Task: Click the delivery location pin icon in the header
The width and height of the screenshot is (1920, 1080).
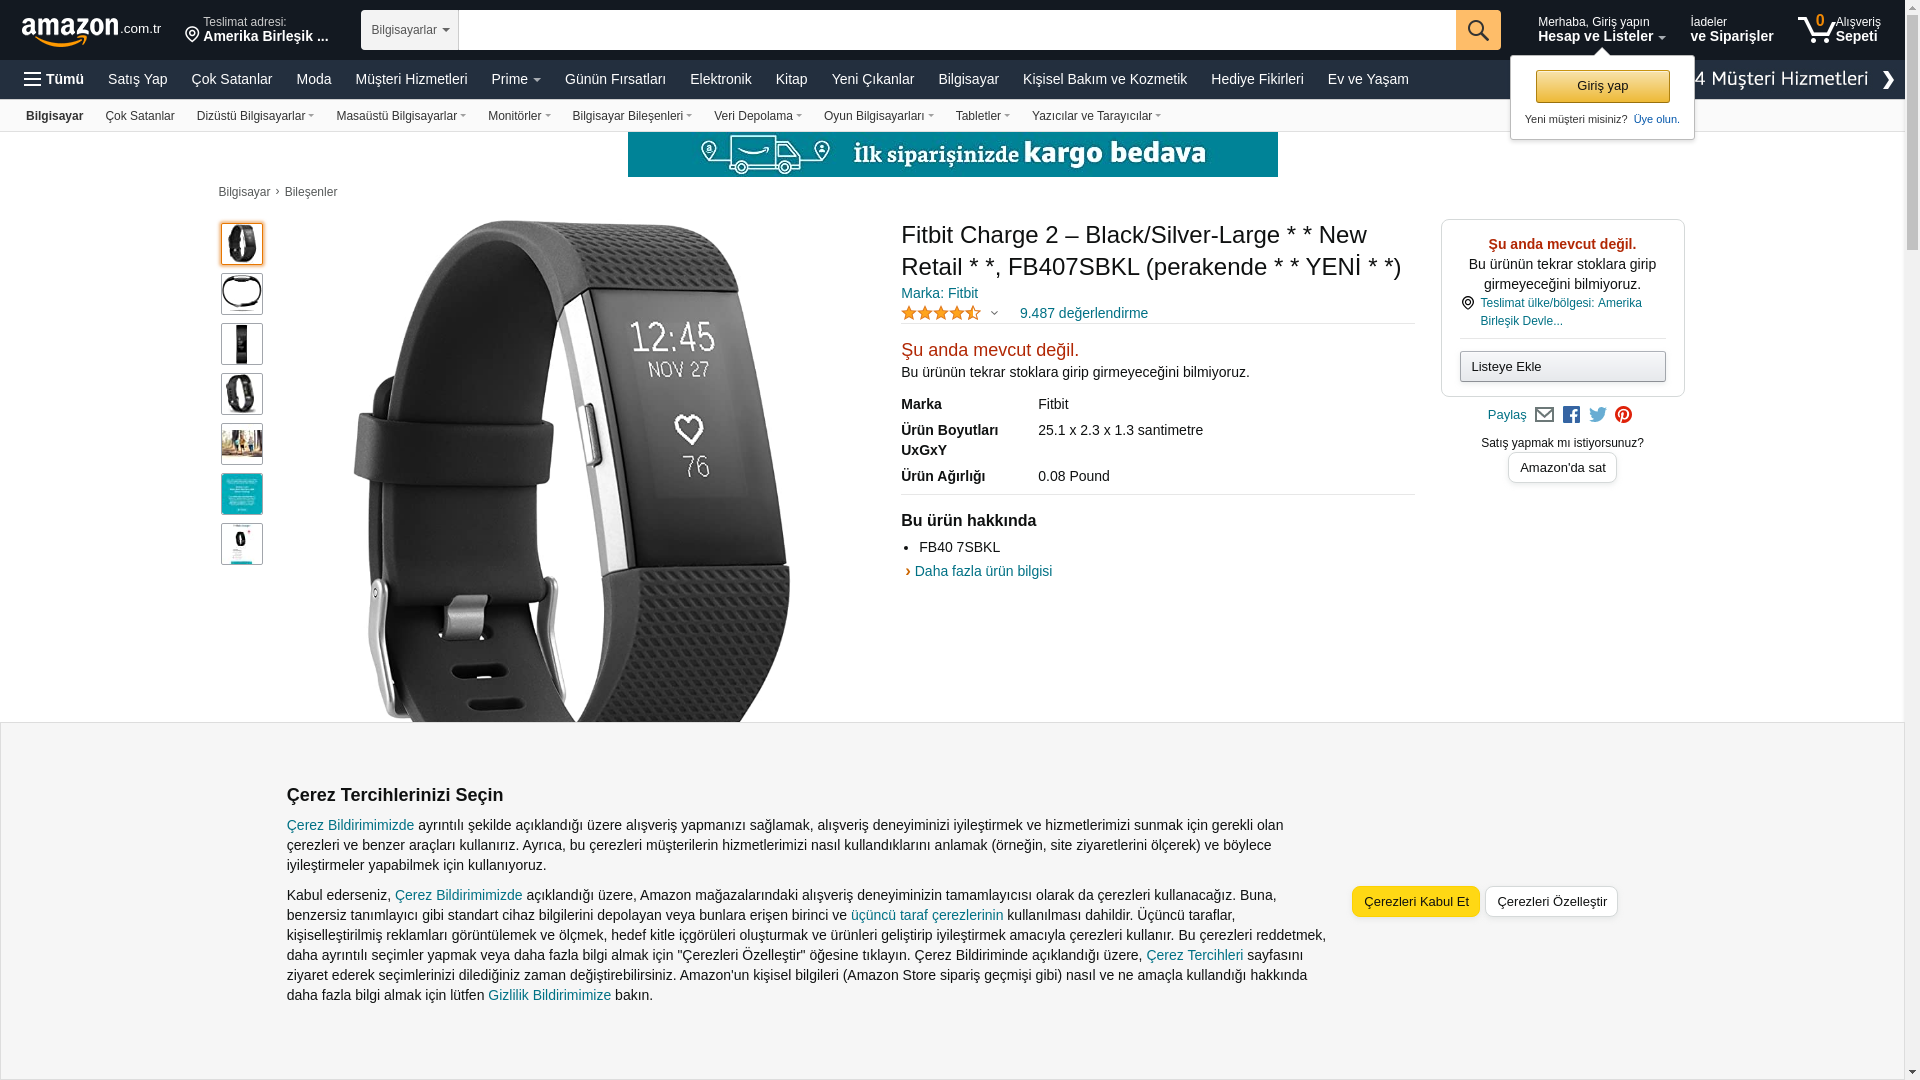Action: [192, 35]
